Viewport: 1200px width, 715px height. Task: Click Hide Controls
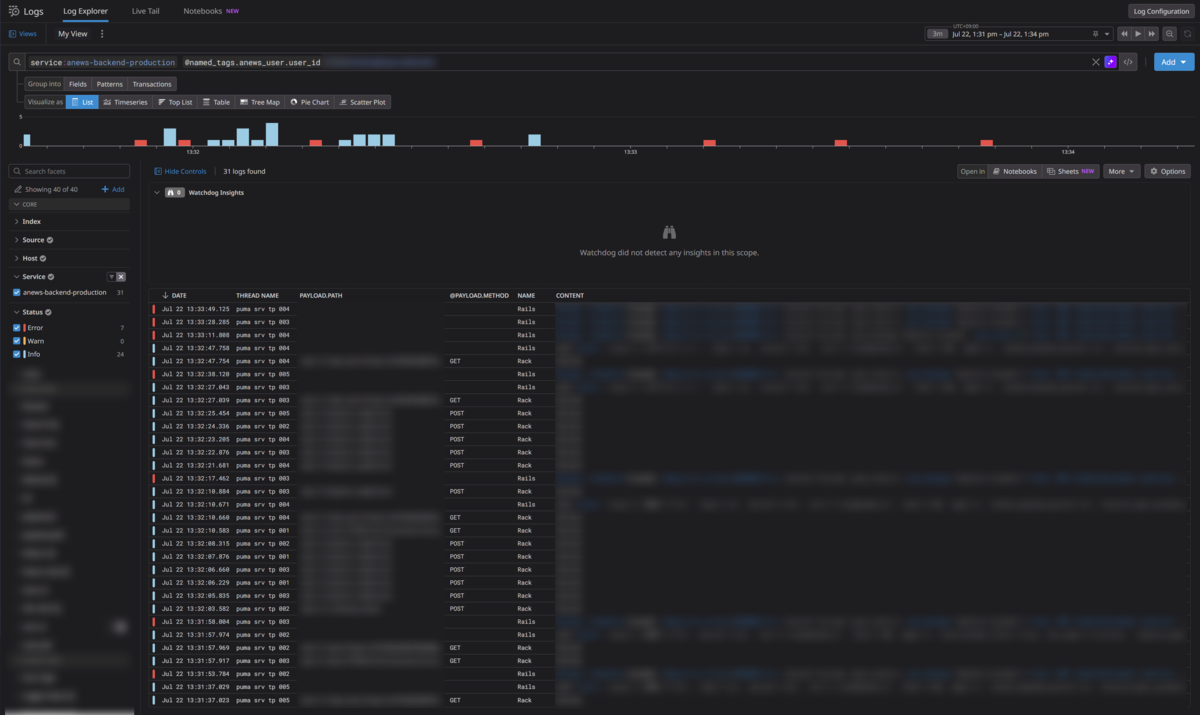(x=181, y=171)
